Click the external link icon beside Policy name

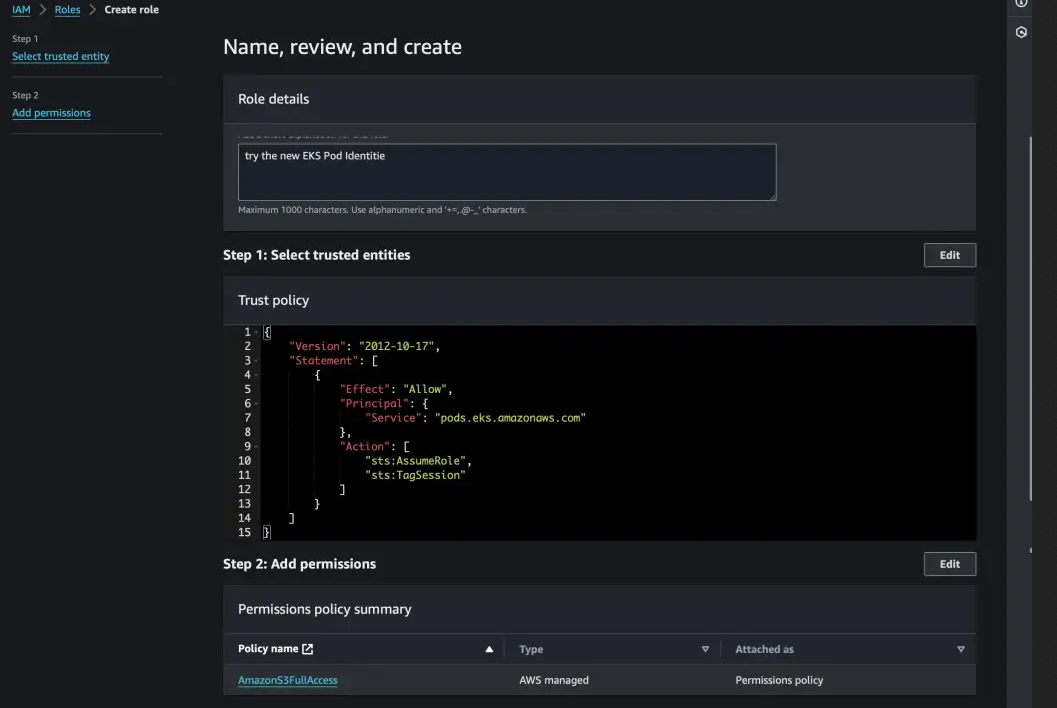tap(307, 649)
